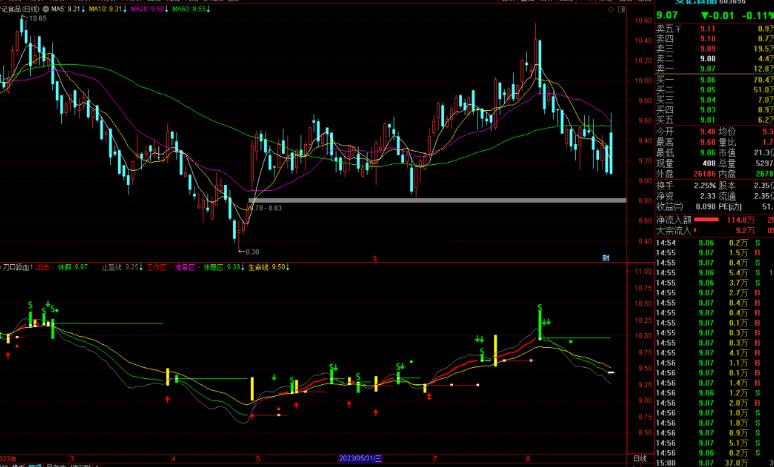Image resolution: width=774 pixels, height=467 pixels.
Task: Click the 10.60 label on the price axis
Action: (x=644, y=21)
